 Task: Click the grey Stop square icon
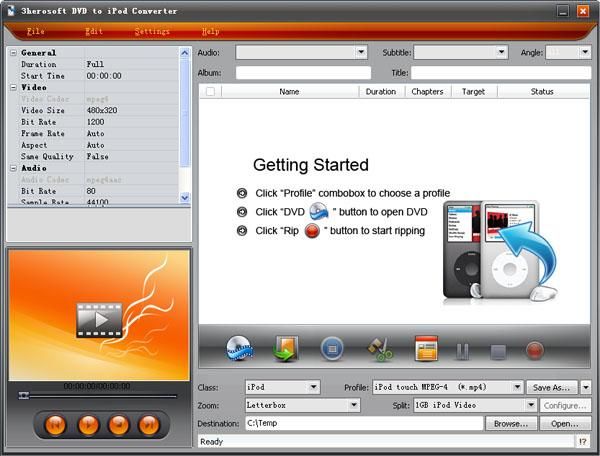coord(498,352)
